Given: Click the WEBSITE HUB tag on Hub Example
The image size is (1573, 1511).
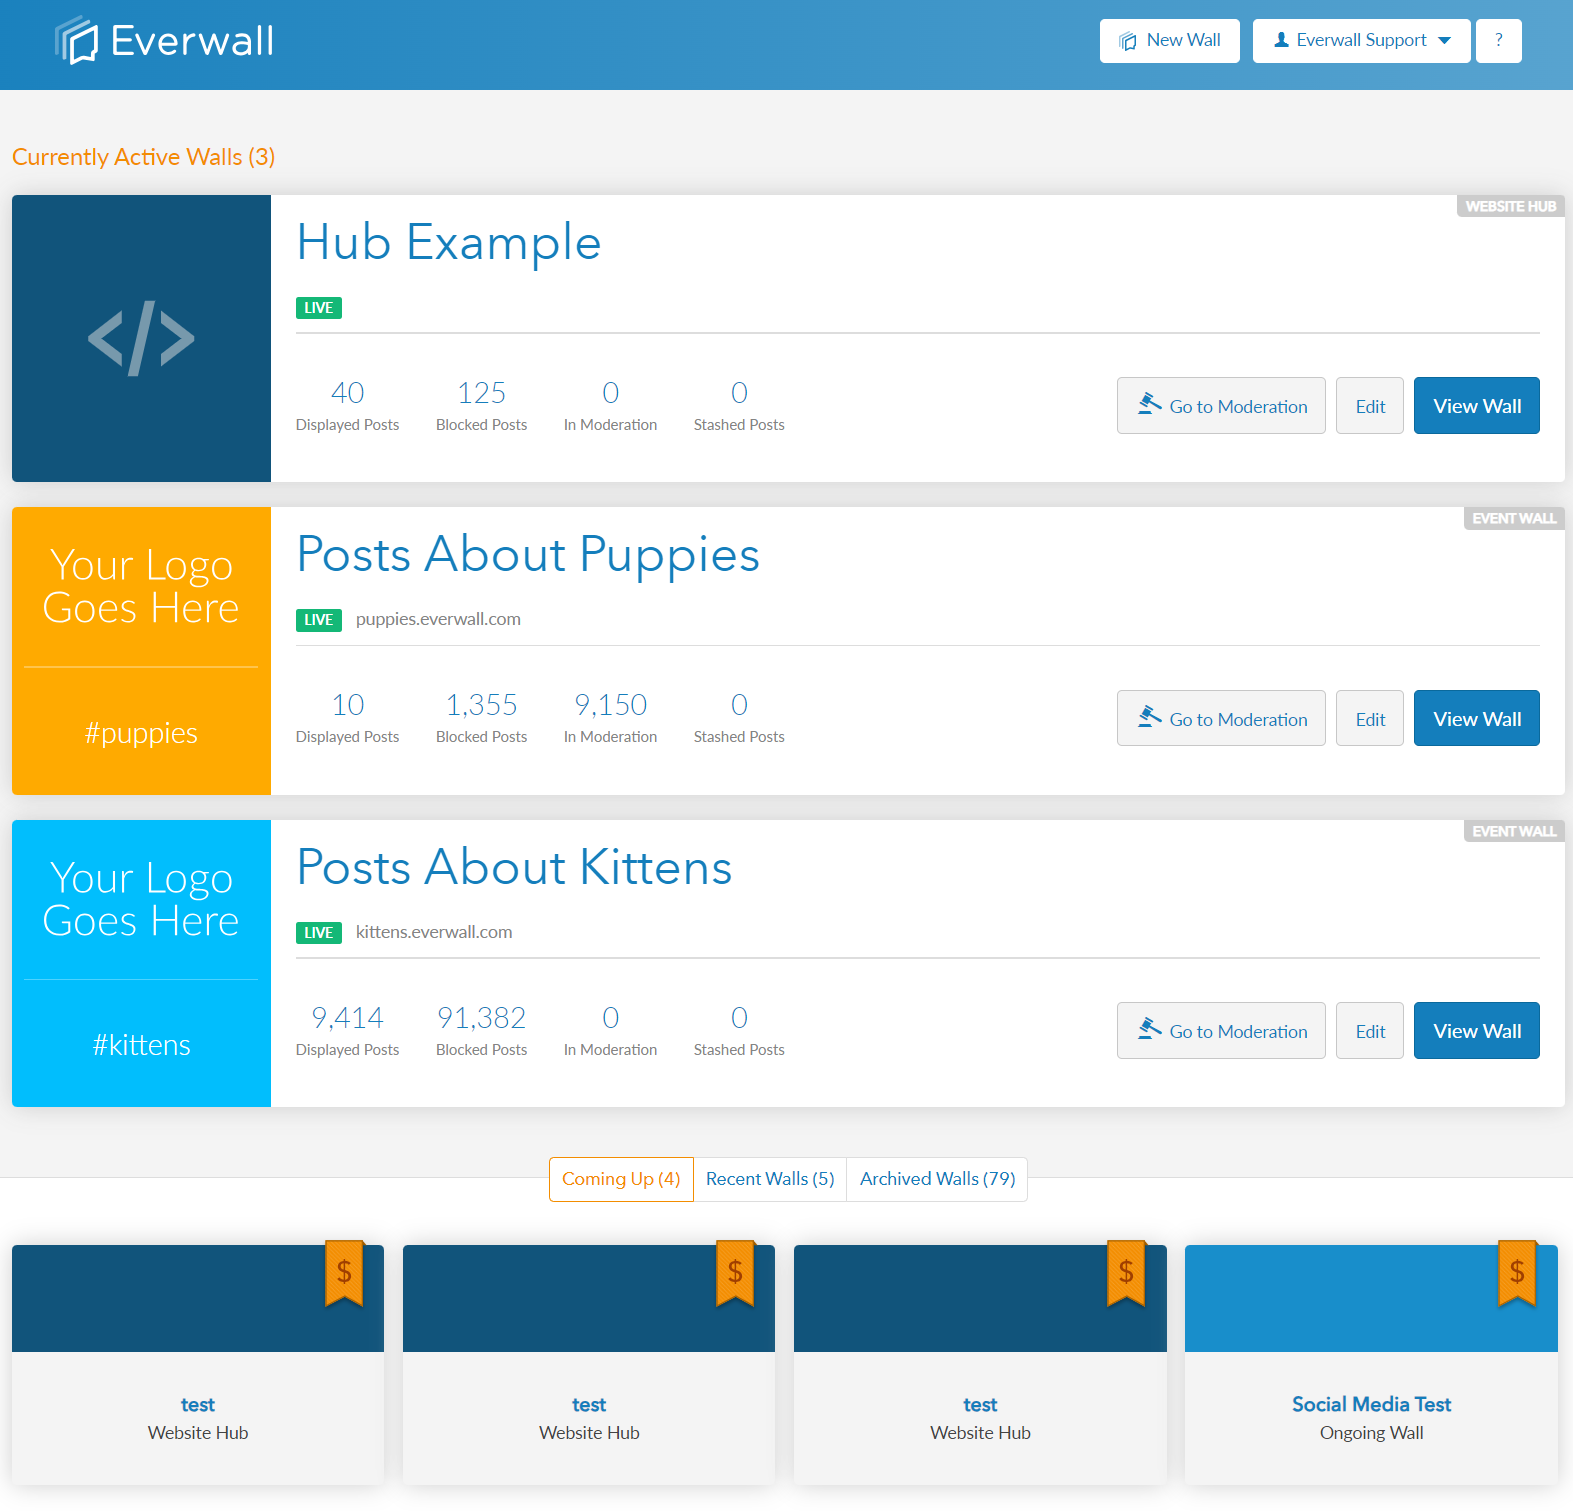Looking at the screenshot, I should tap(1510, 206).
